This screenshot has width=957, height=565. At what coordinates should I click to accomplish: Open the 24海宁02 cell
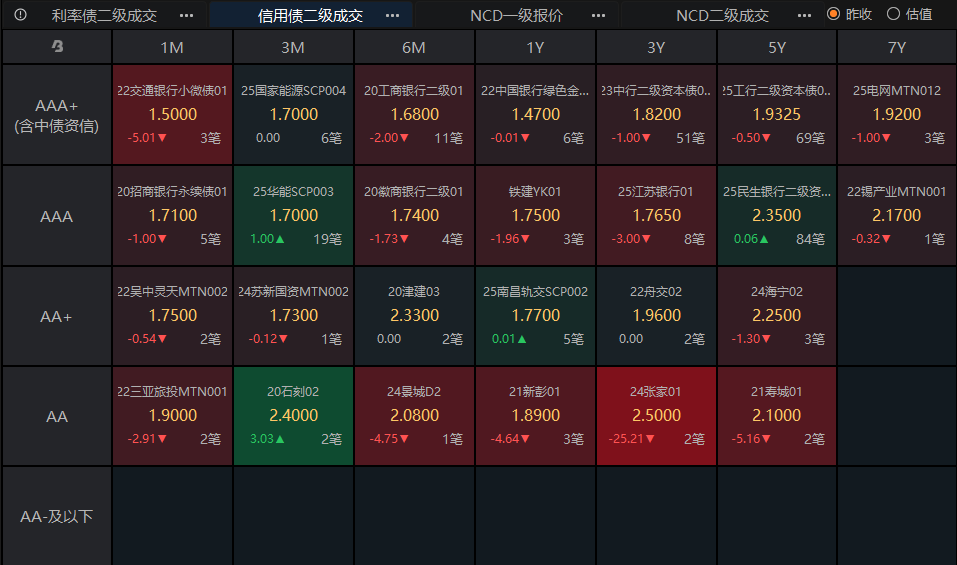pos(777,316)
